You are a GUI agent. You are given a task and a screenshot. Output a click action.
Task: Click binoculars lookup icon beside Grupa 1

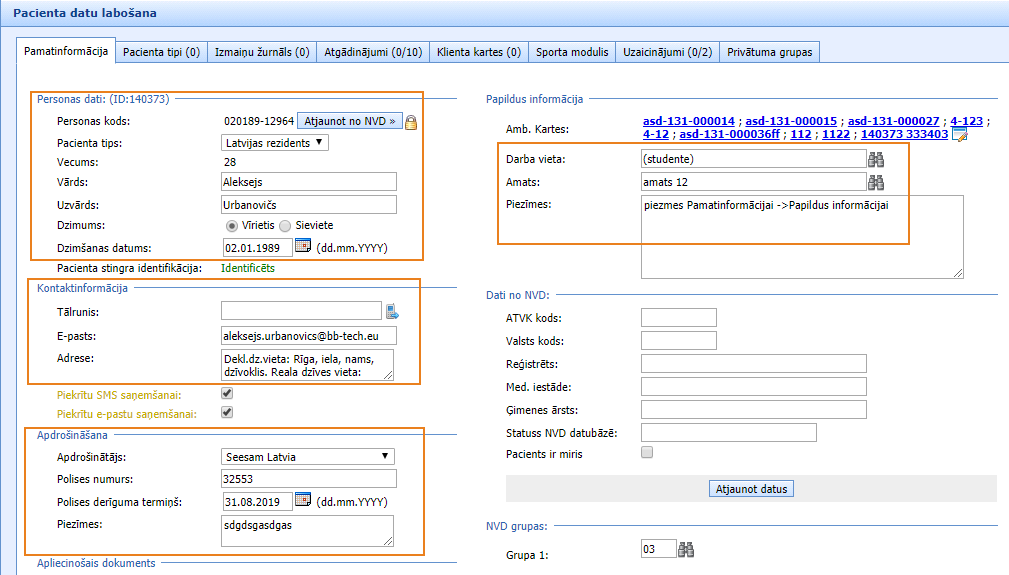(x=686, y=549)
